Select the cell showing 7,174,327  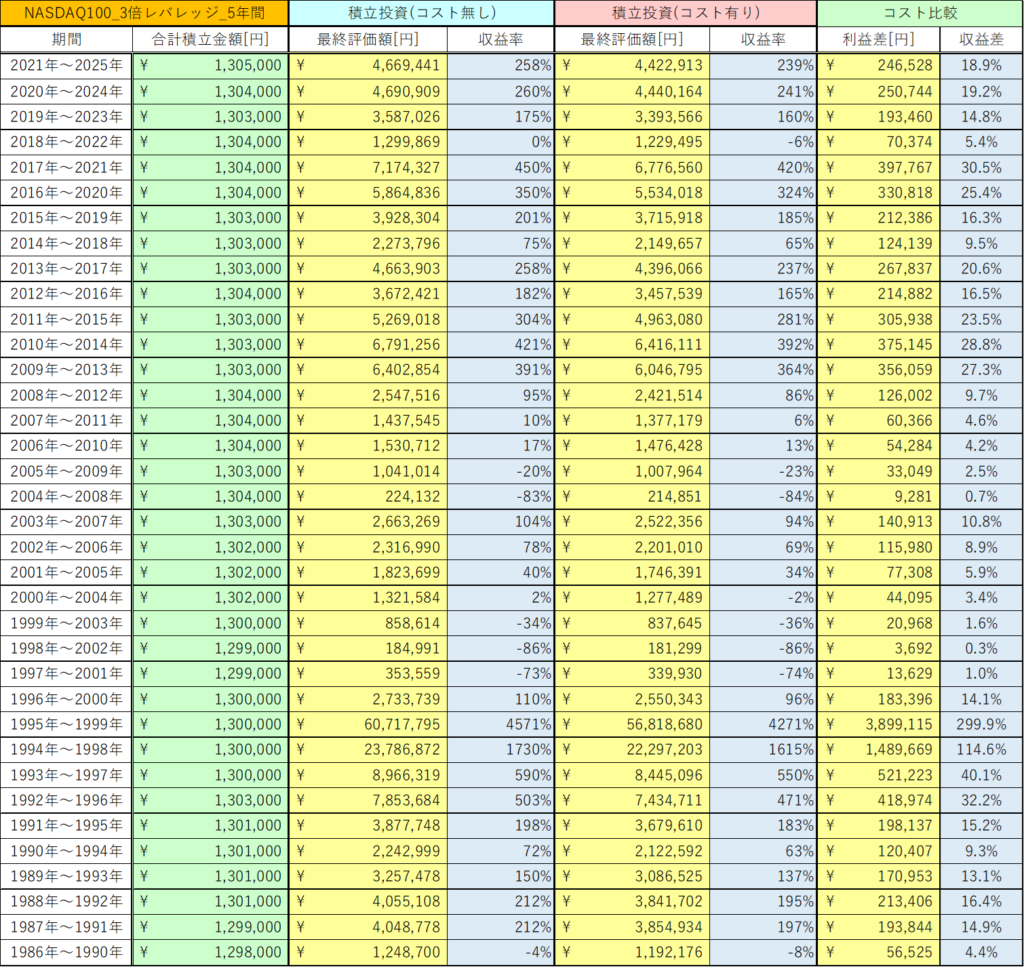(x=368, y=167)
